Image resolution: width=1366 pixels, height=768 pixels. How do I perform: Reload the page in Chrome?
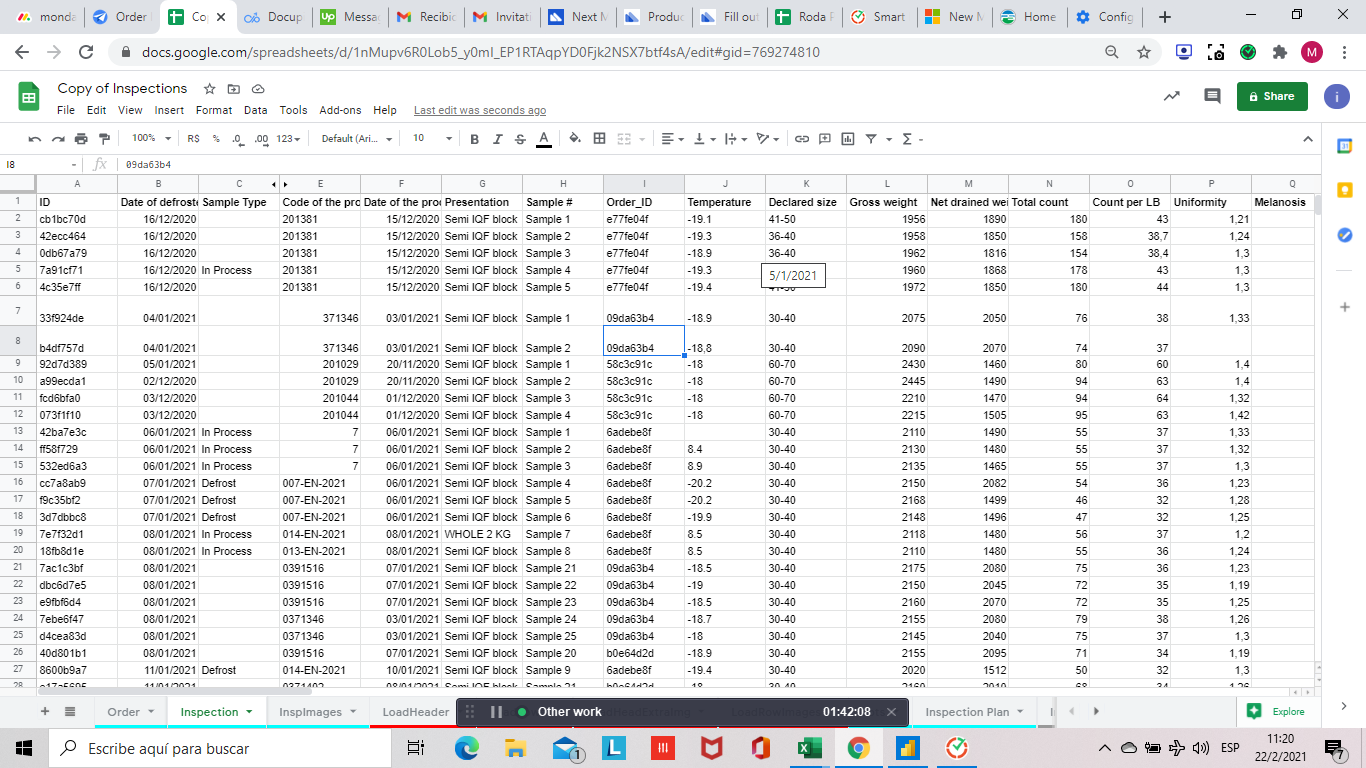click(85, 52)
